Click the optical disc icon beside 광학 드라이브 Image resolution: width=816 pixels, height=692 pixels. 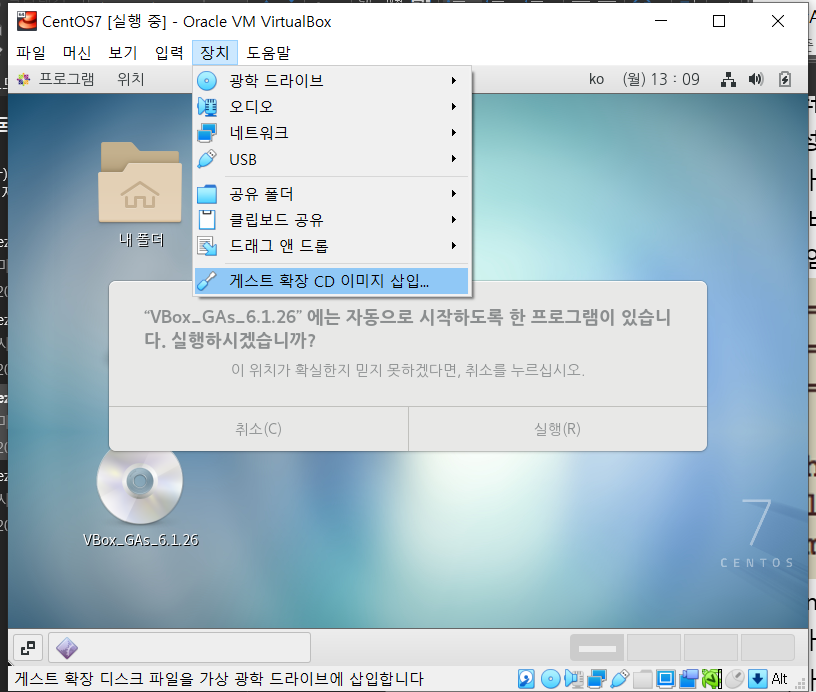click(x=207, y=81)
